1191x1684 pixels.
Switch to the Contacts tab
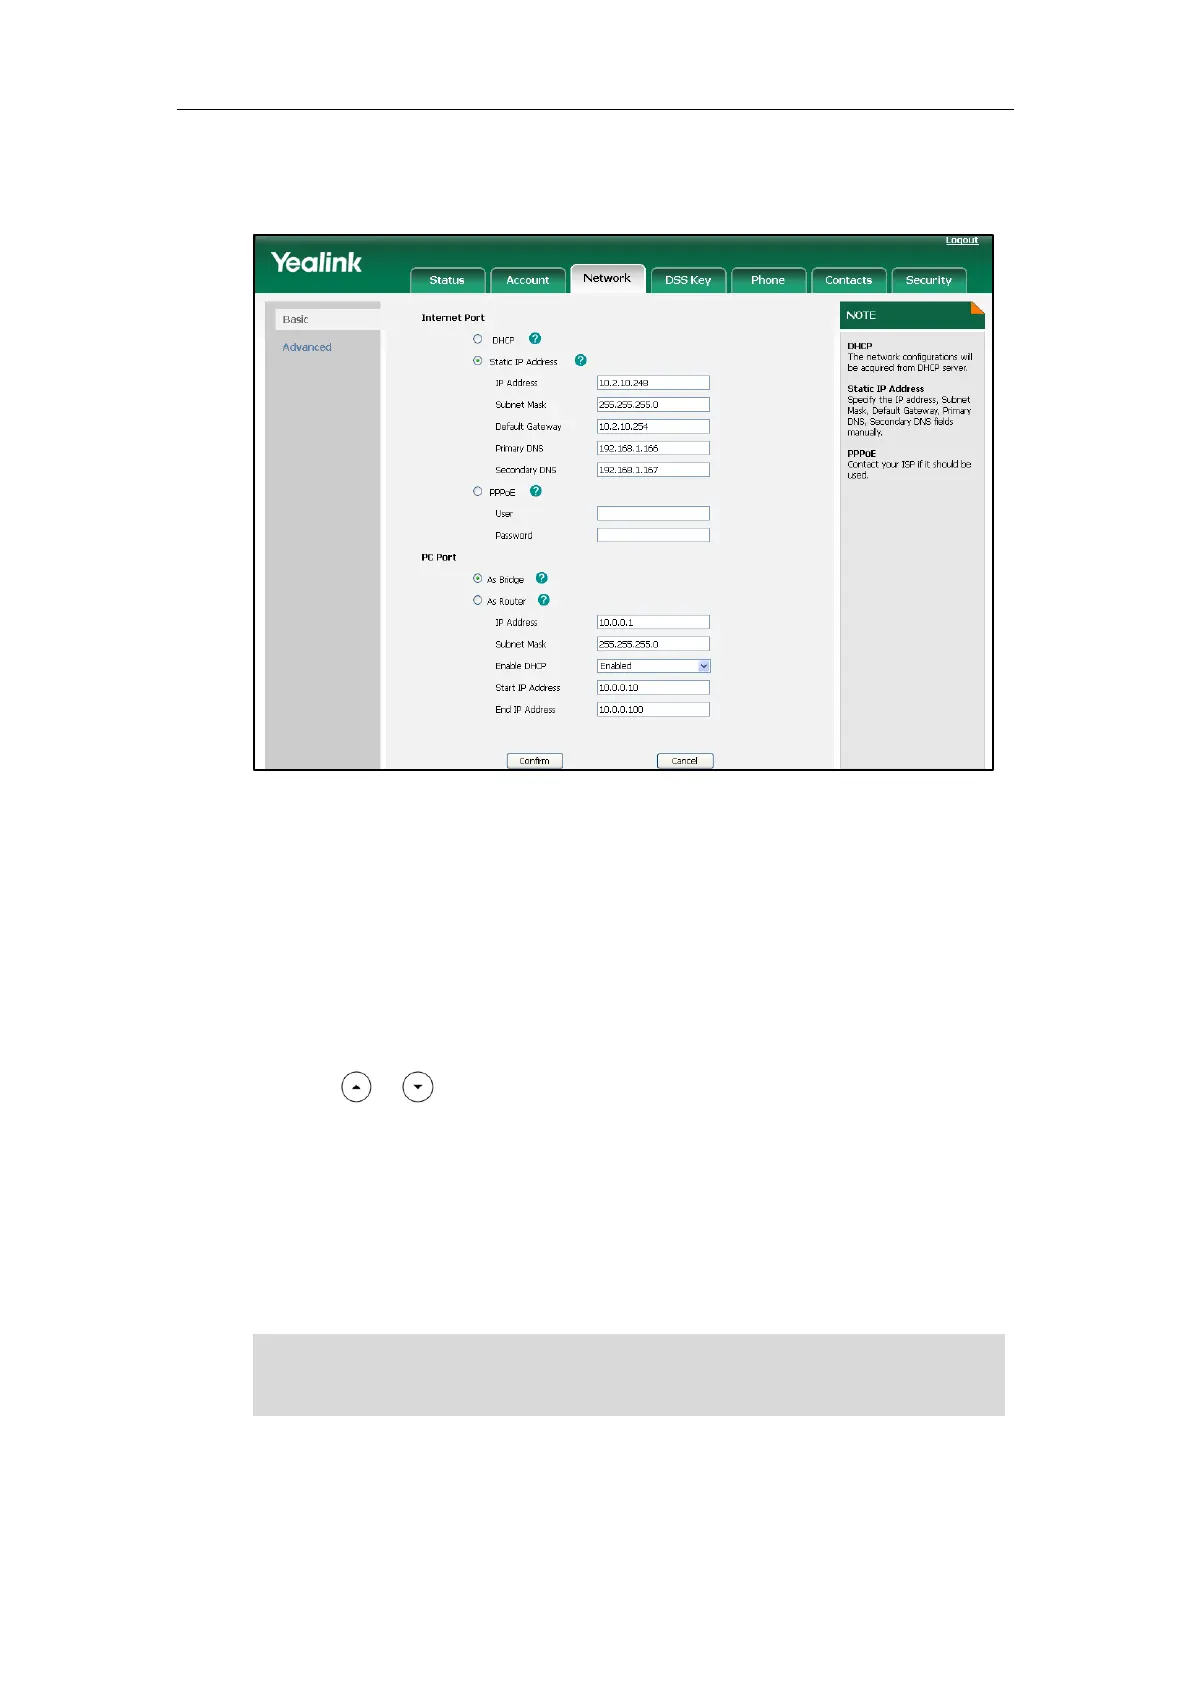[x=848, y=280]
